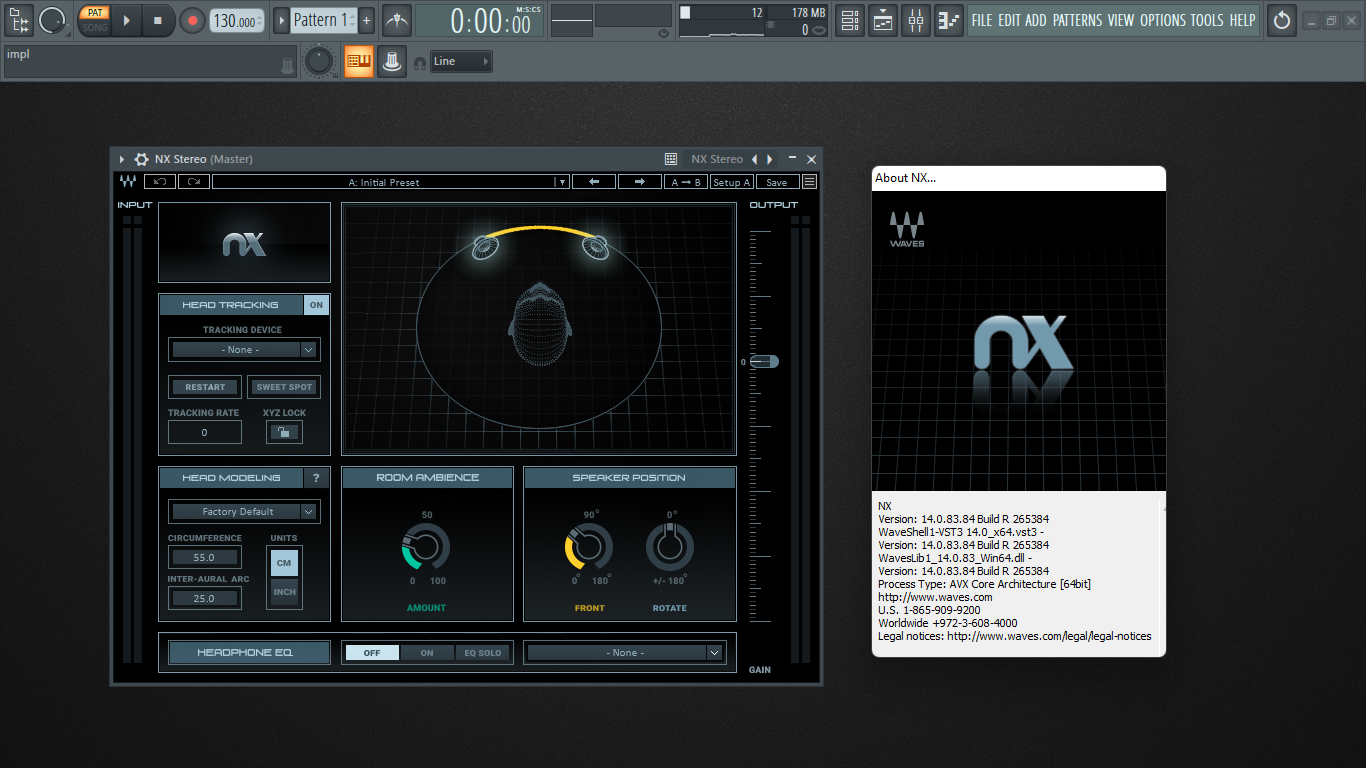Select previous preset arrow in NX Stereo title bar

point(755,159)
